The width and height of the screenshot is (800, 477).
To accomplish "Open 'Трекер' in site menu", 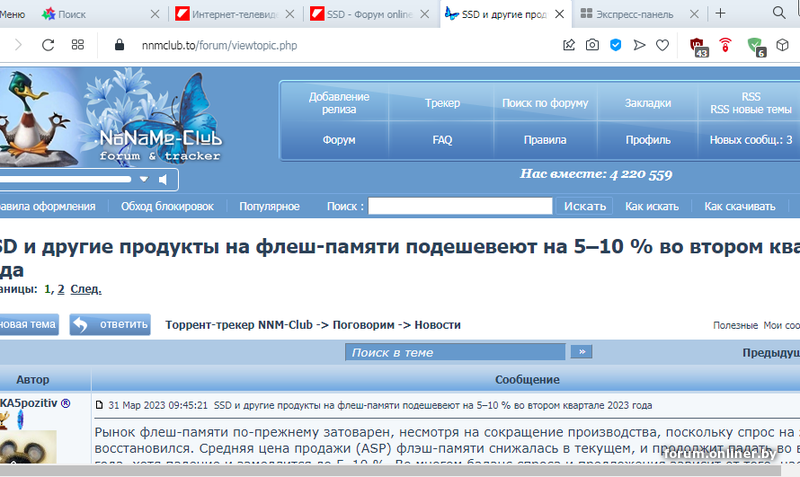I will (x=442, y=103).
